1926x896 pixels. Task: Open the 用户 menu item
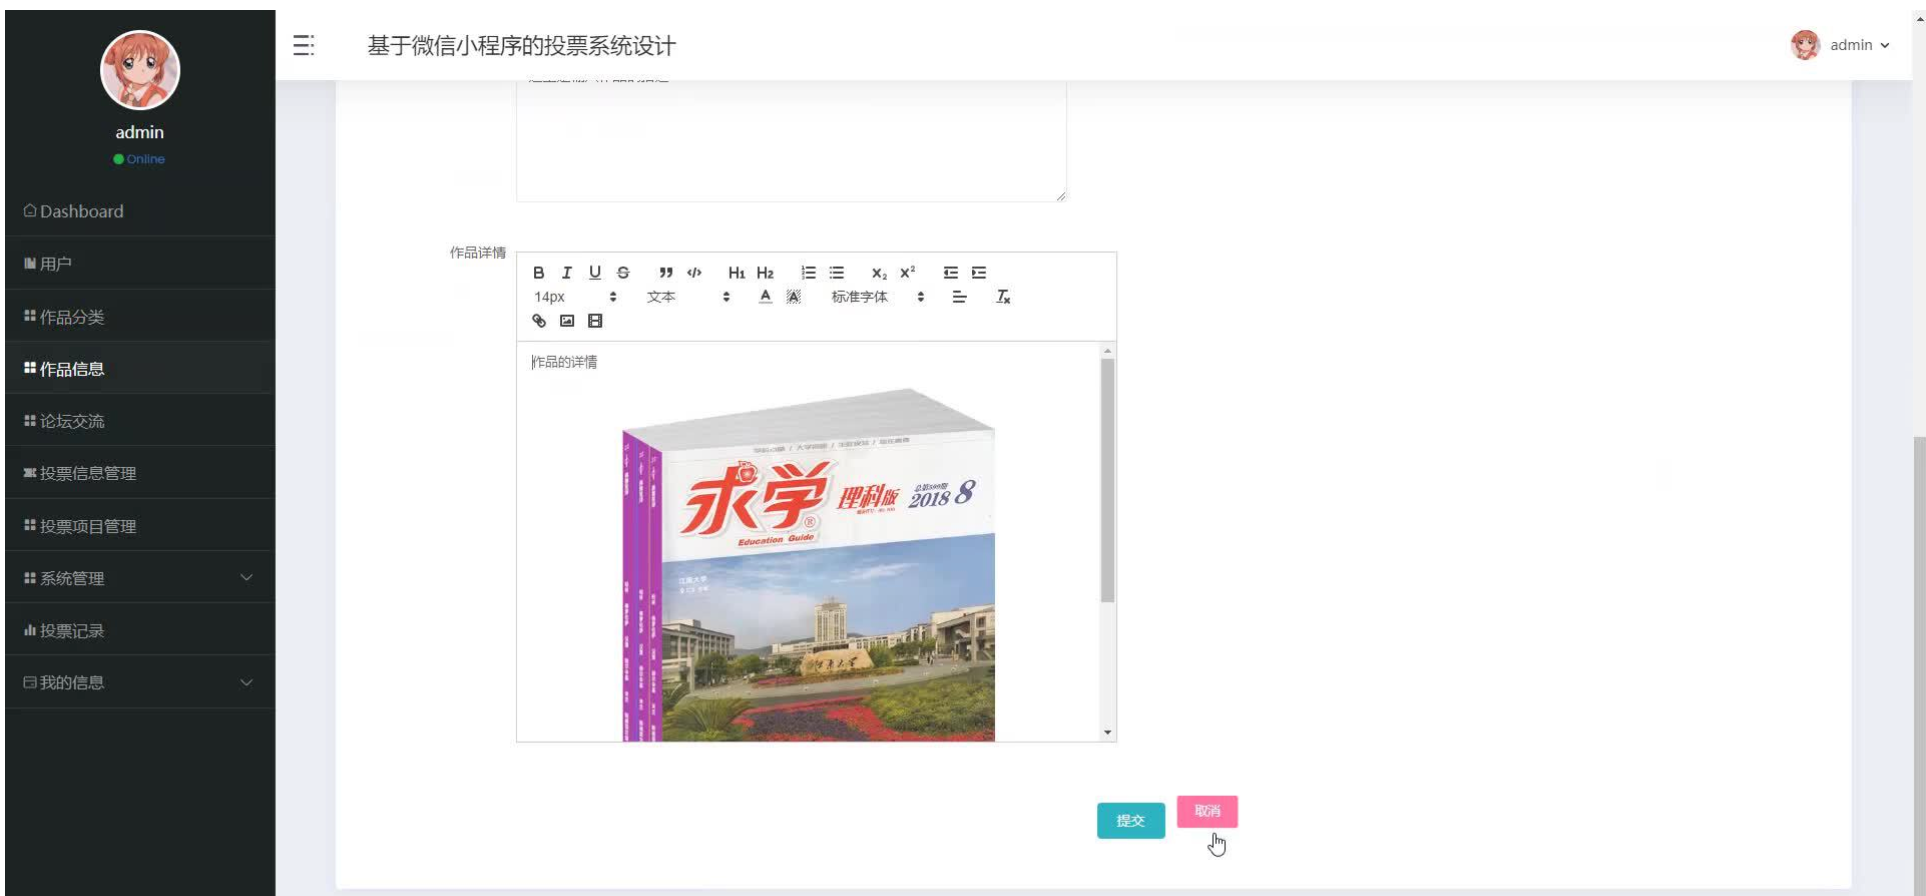(x=139, y=263)
